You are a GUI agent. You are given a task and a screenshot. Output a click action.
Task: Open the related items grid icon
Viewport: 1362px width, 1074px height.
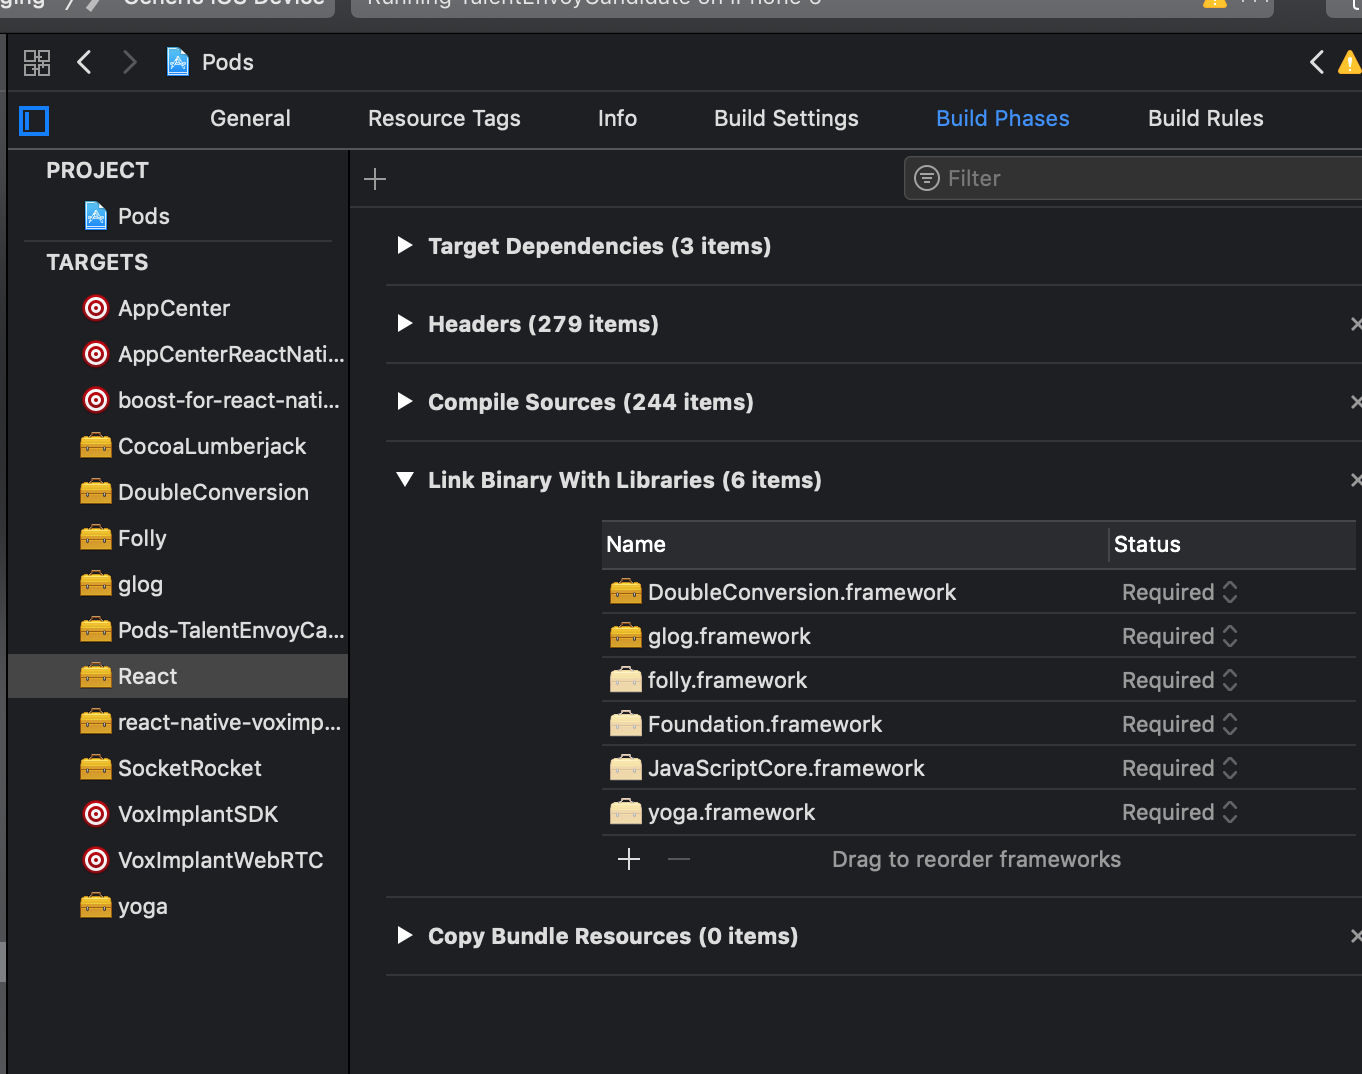[x=37, y=63]
